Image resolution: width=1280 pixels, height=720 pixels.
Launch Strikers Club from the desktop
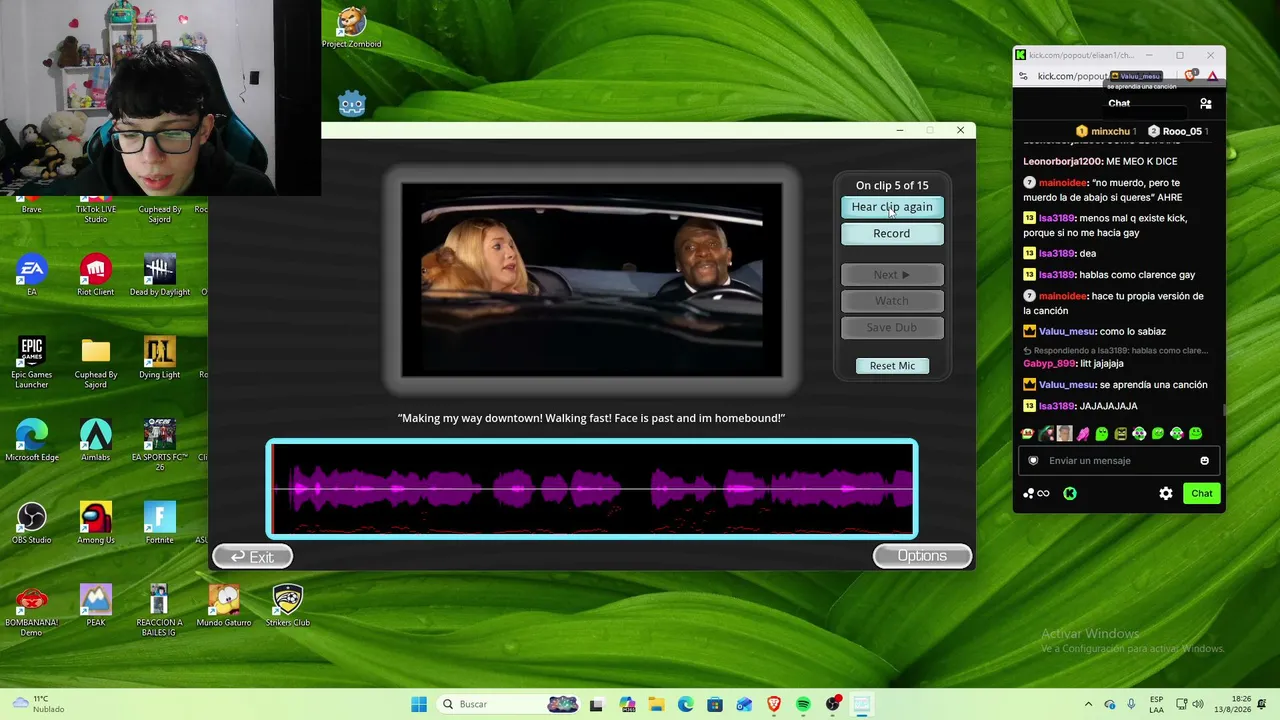tap(288, 605)
